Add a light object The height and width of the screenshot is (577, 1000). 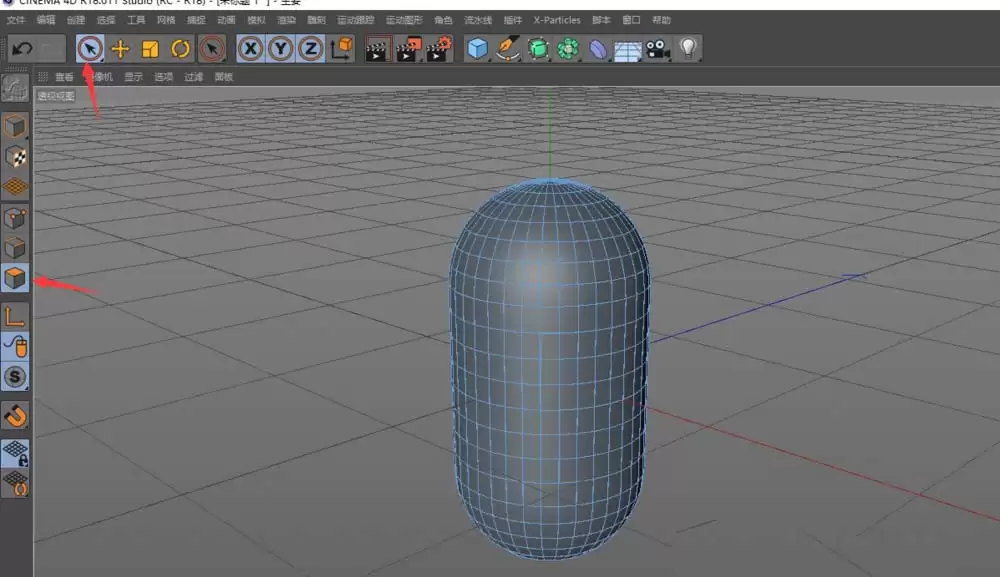click(690, 48)
